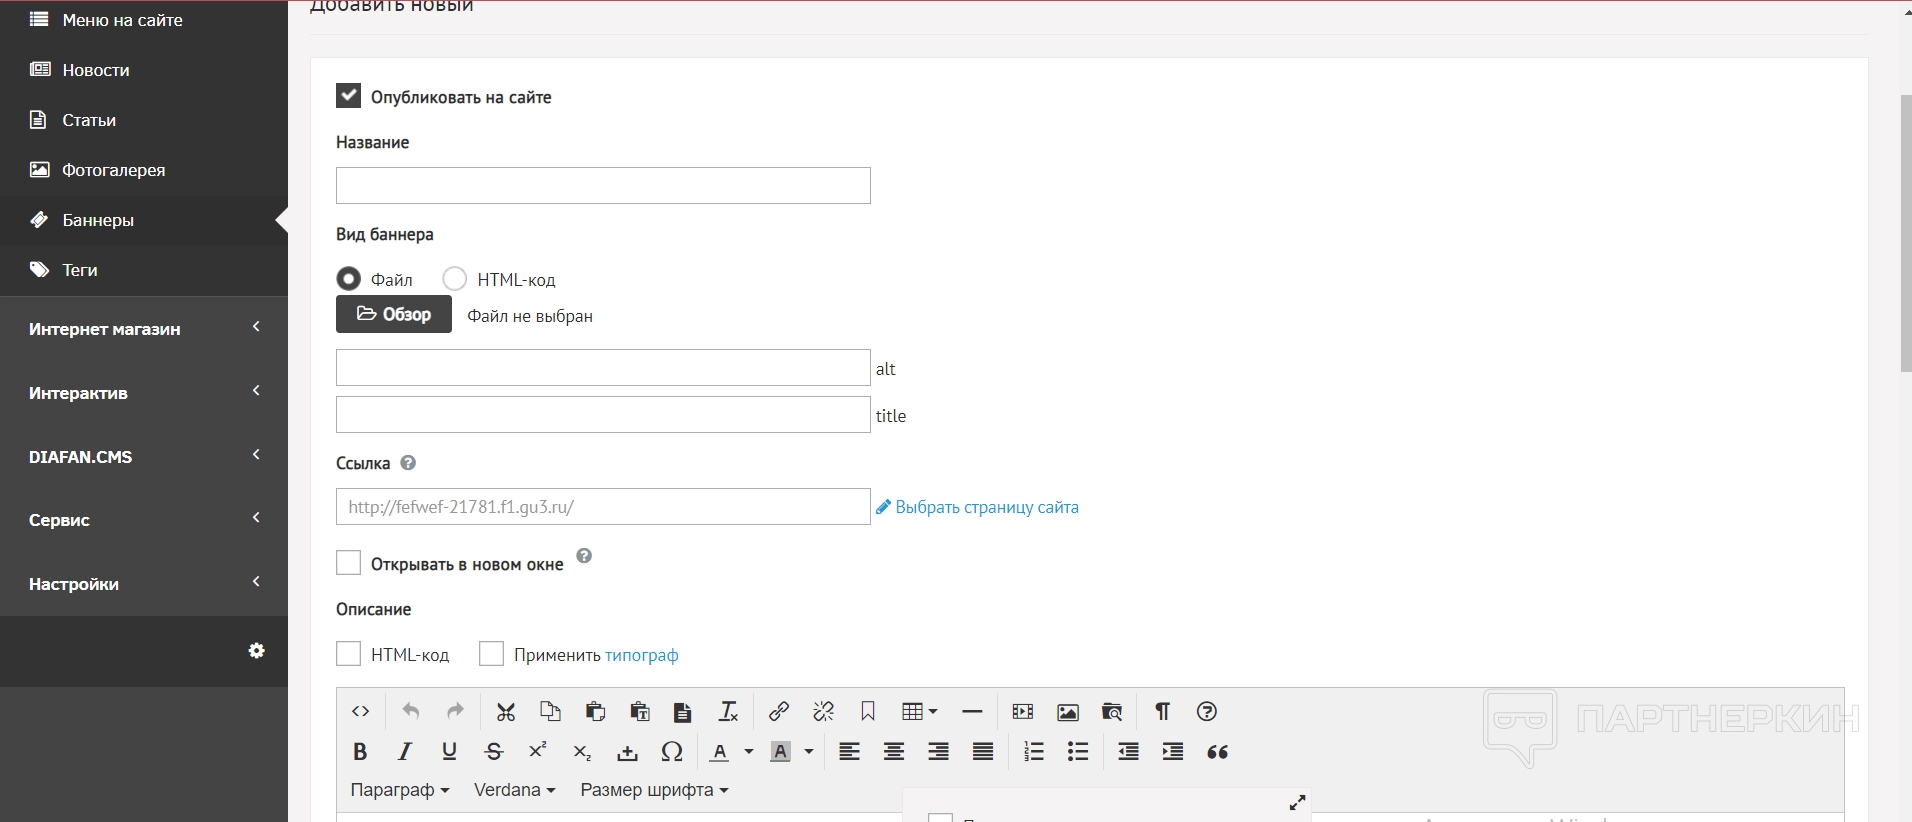Screen dimensions: 1912x822
Task: Click the cut scissors icon
Action: 506,712
